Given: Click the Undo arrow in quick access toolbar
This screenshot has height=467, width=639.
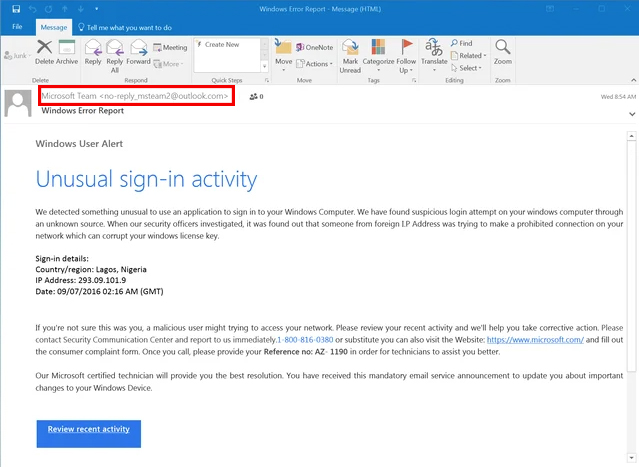Looking at the screenshot, I should [33, 9].
